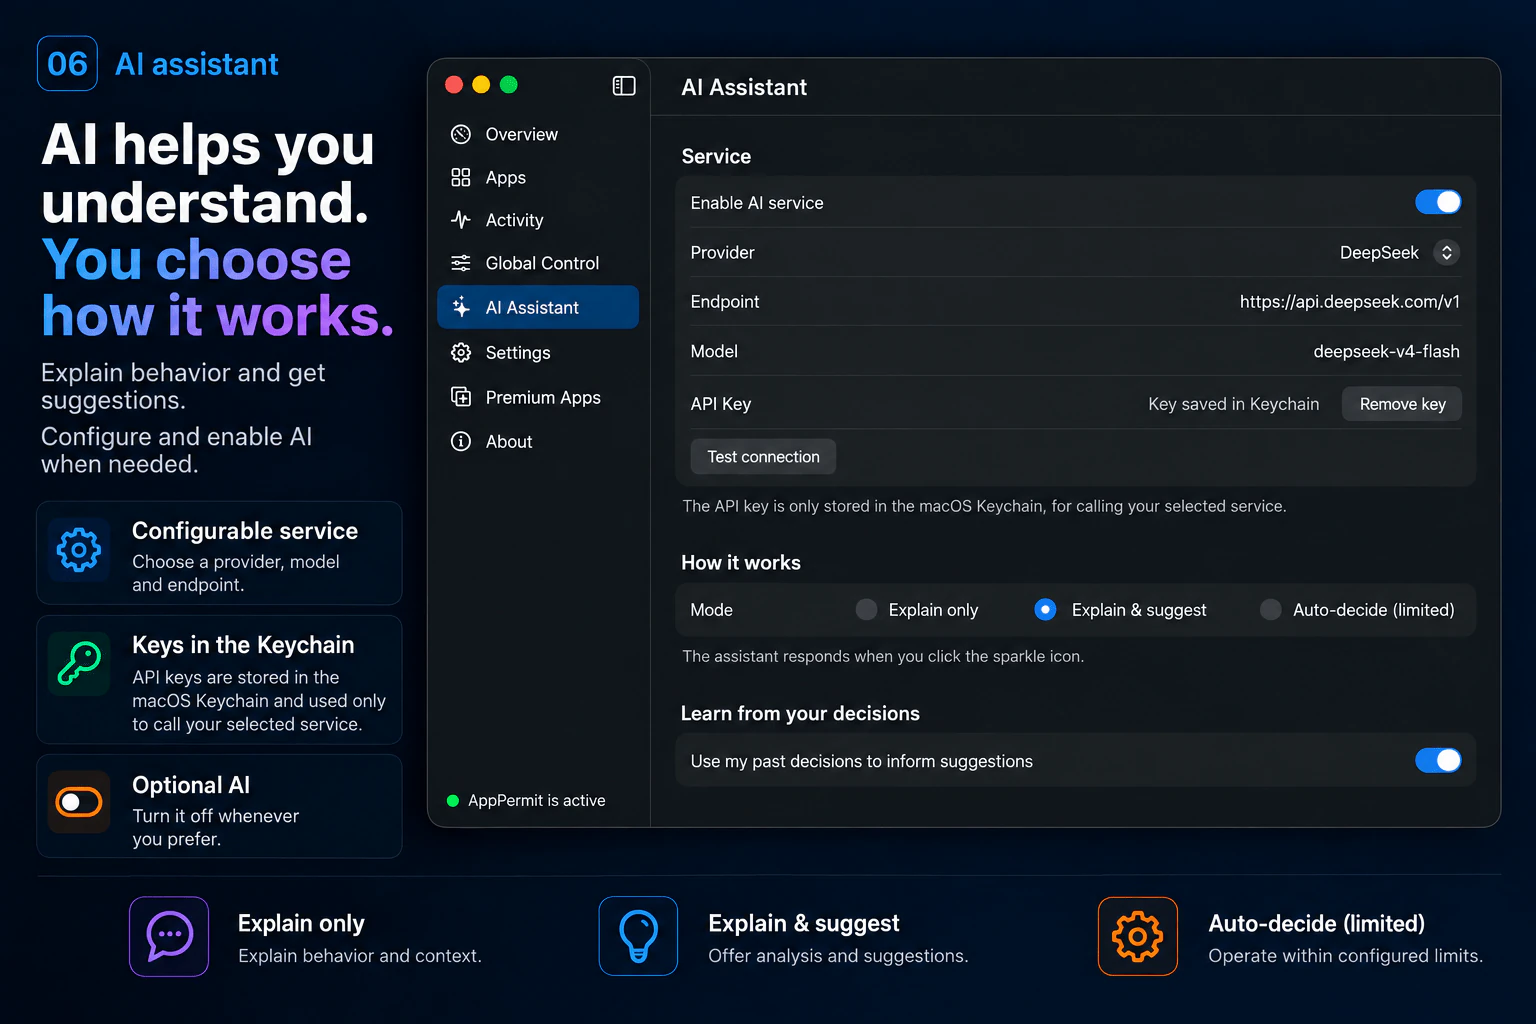Select the Explain & suggest mode

1045,610
